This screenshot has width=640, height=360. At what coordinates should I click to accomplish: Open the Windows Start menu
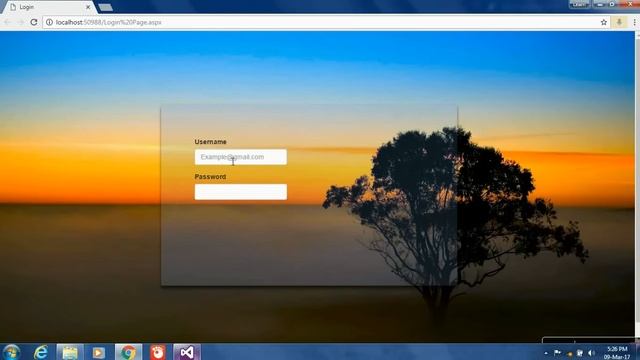click(11, 352)
